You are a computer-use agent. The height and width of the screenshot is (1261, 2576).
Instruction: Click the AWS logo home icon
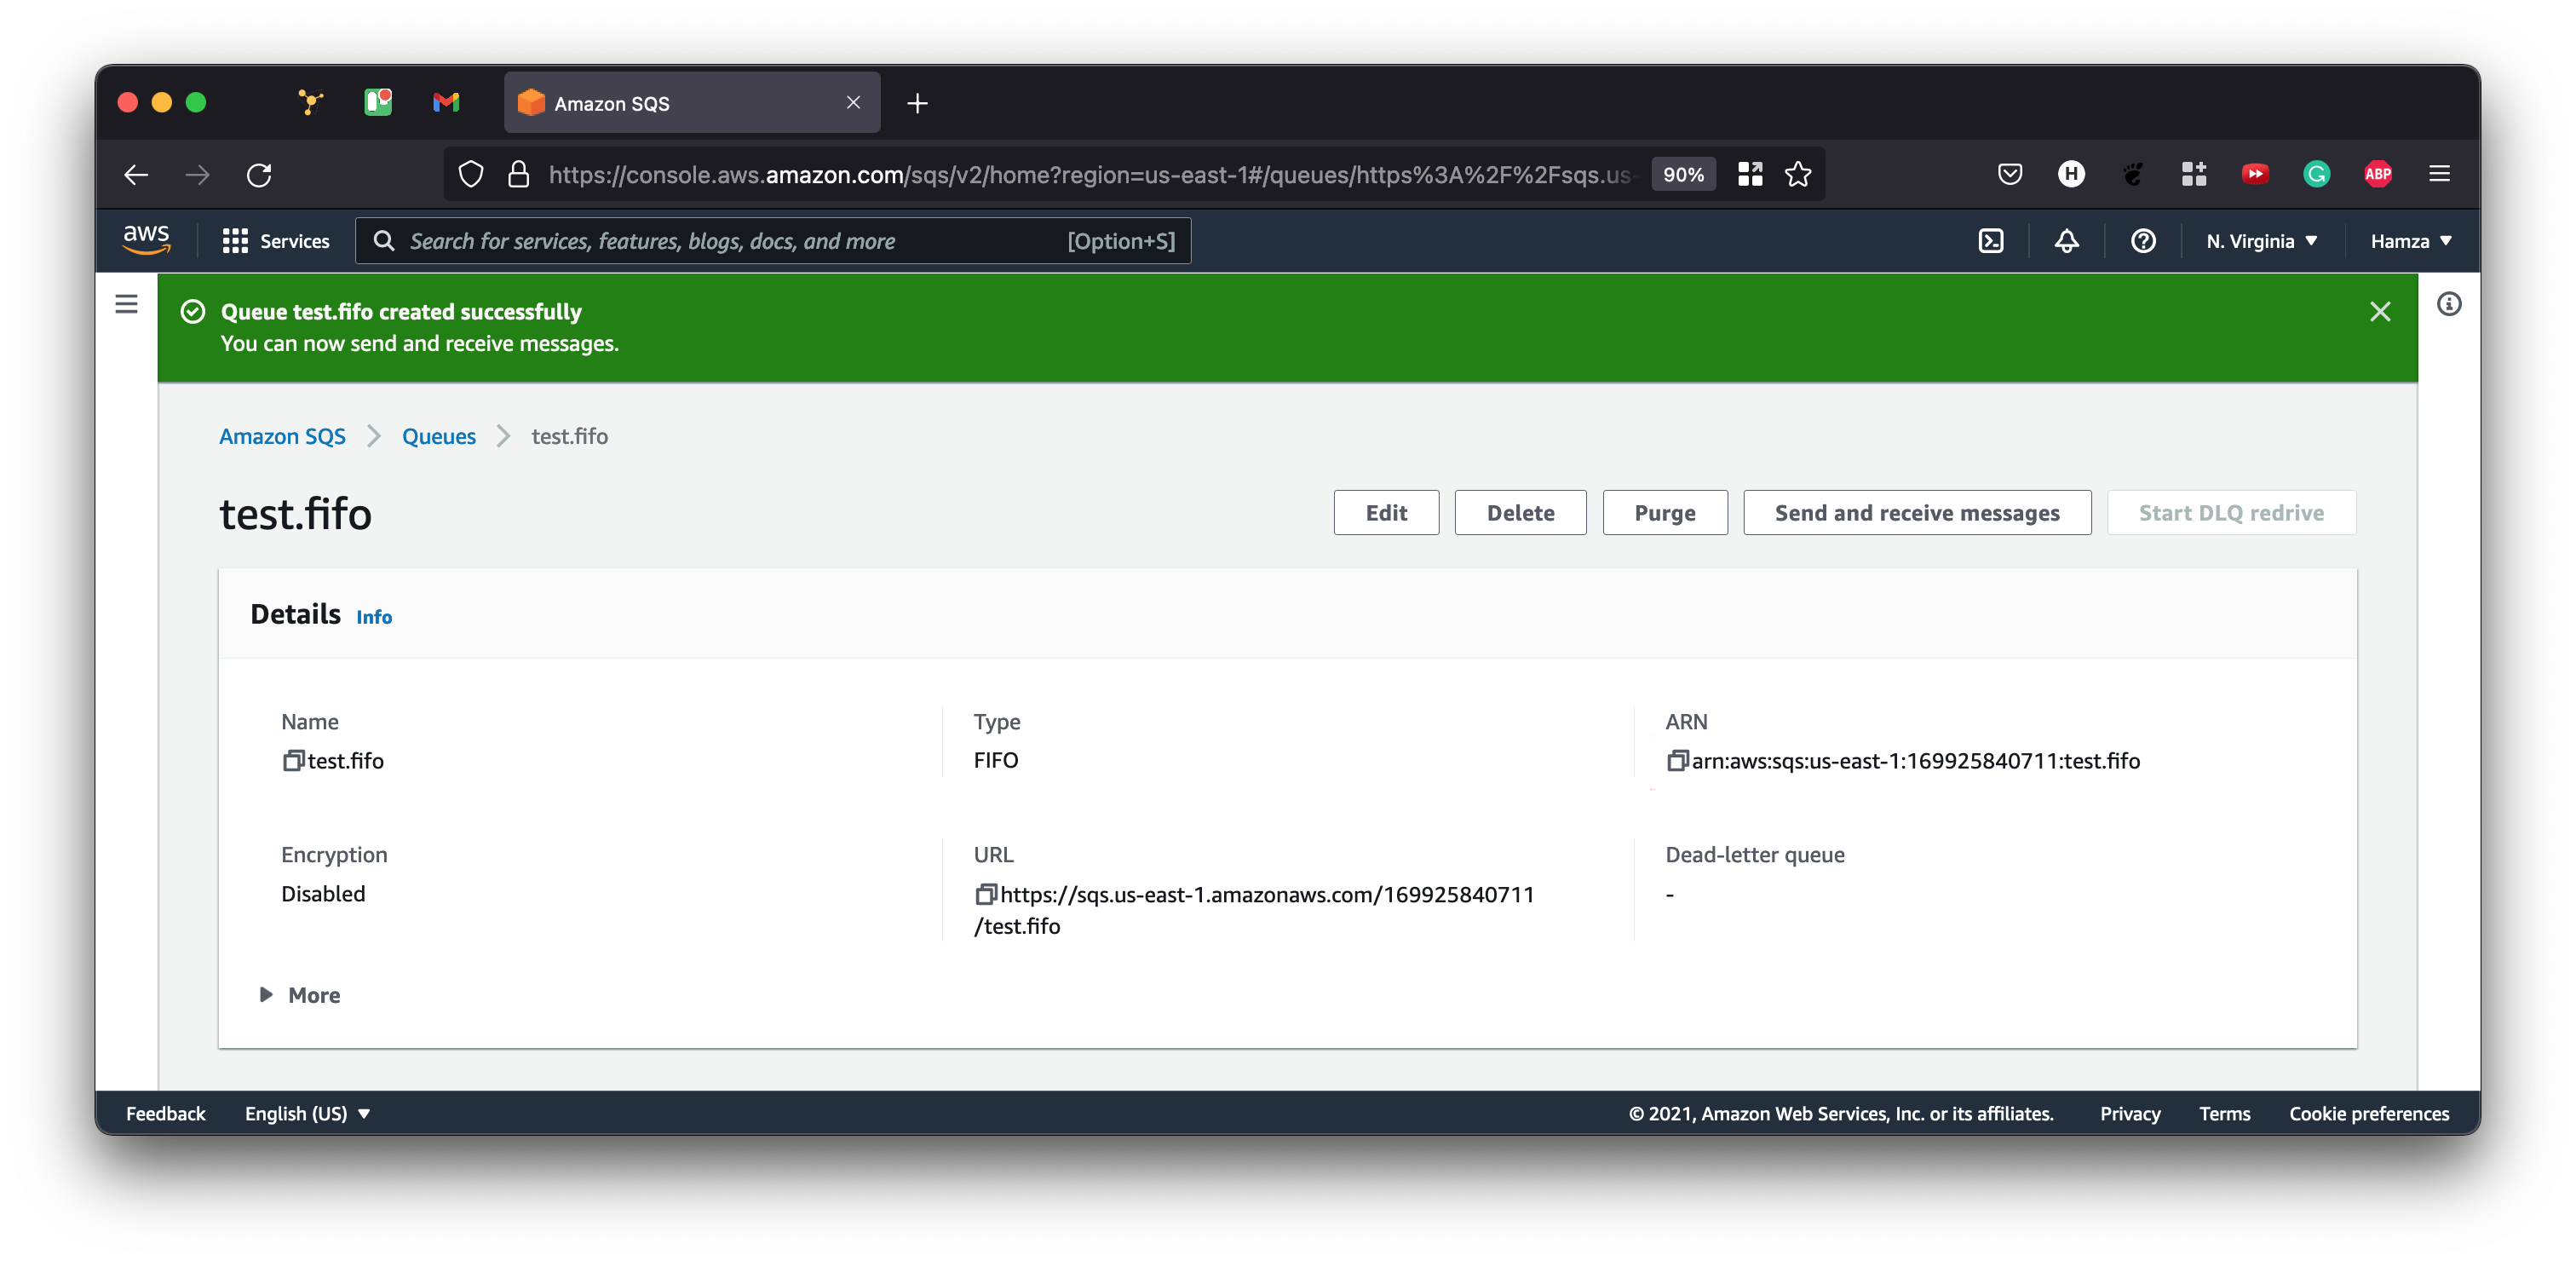tap(146, 240)
